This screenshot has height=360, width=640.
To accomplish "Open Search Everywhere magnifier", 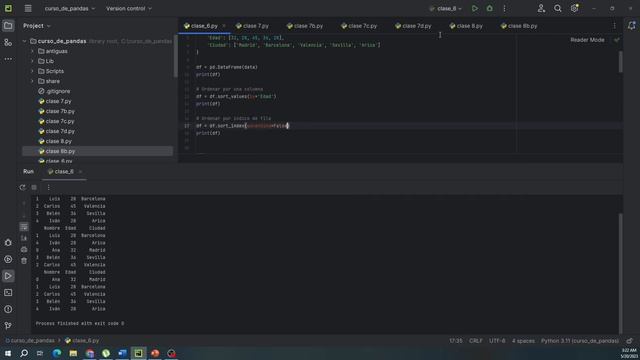I will 558,9.
